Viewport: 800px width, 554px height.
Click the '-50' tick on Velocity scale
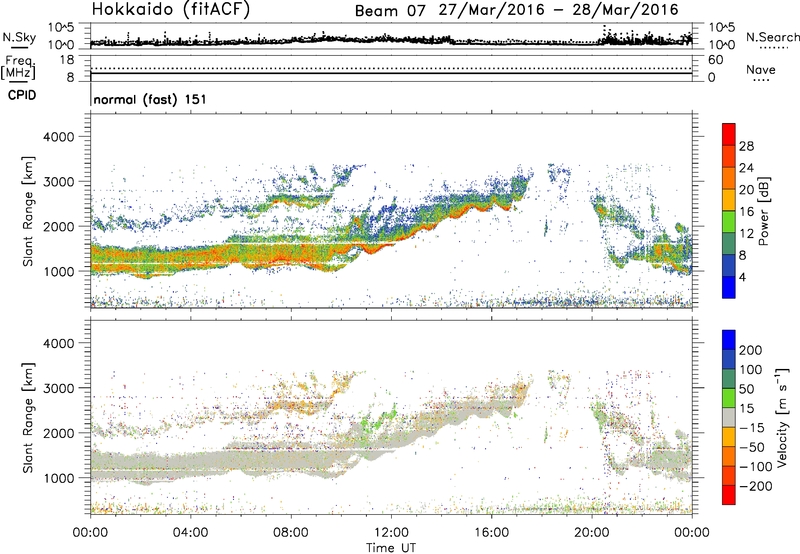tap(752, 448)
